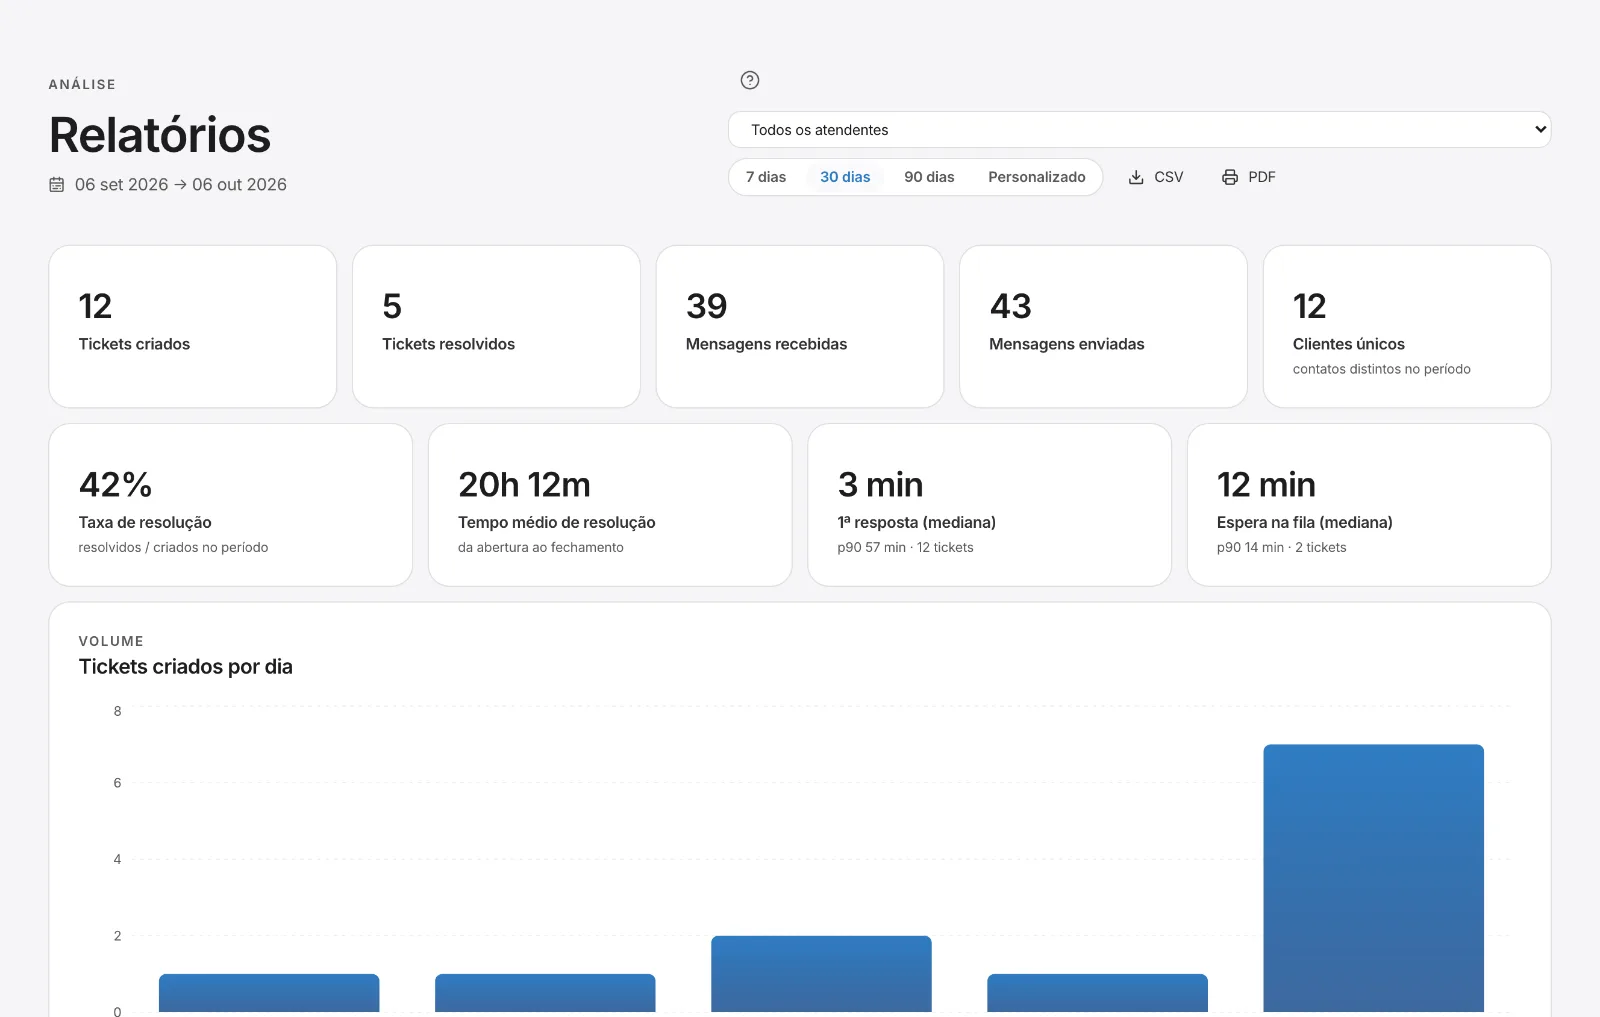Click the Mensagens enviadas label
Screen dimensions: 1600x1017
(1066, 344)
